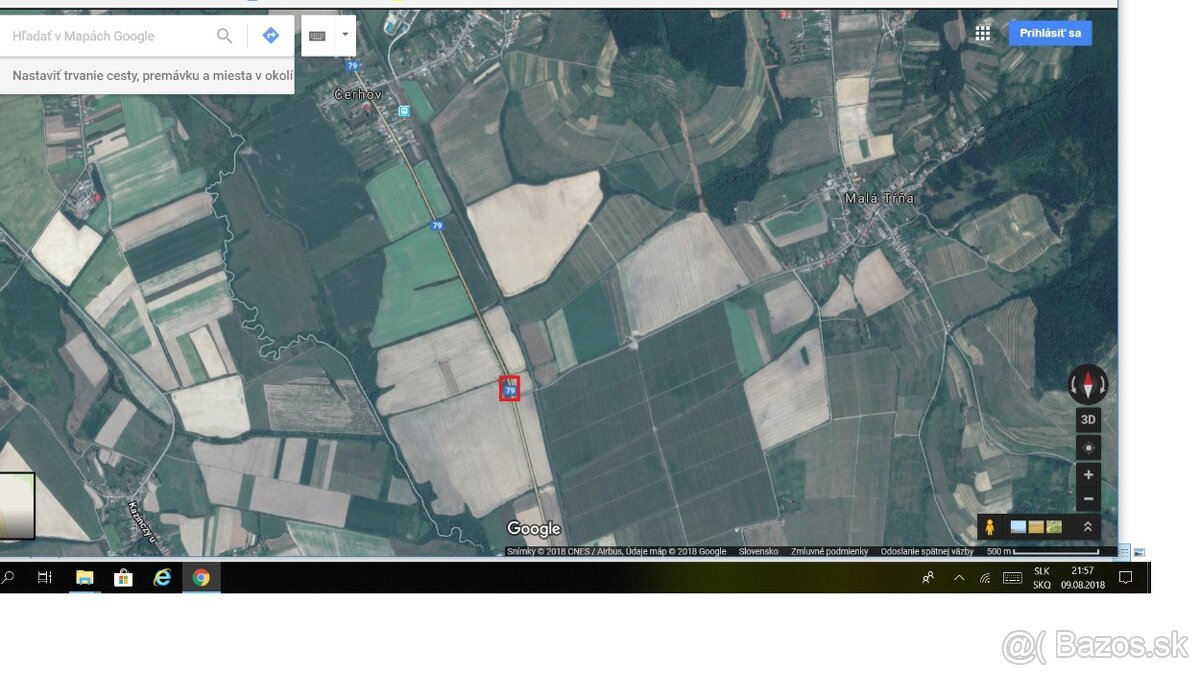Click the imagery copyright text 'Snímky © 2018 CNES'
This screenshot has width=1200, height=675.
(x=547, y=552)
